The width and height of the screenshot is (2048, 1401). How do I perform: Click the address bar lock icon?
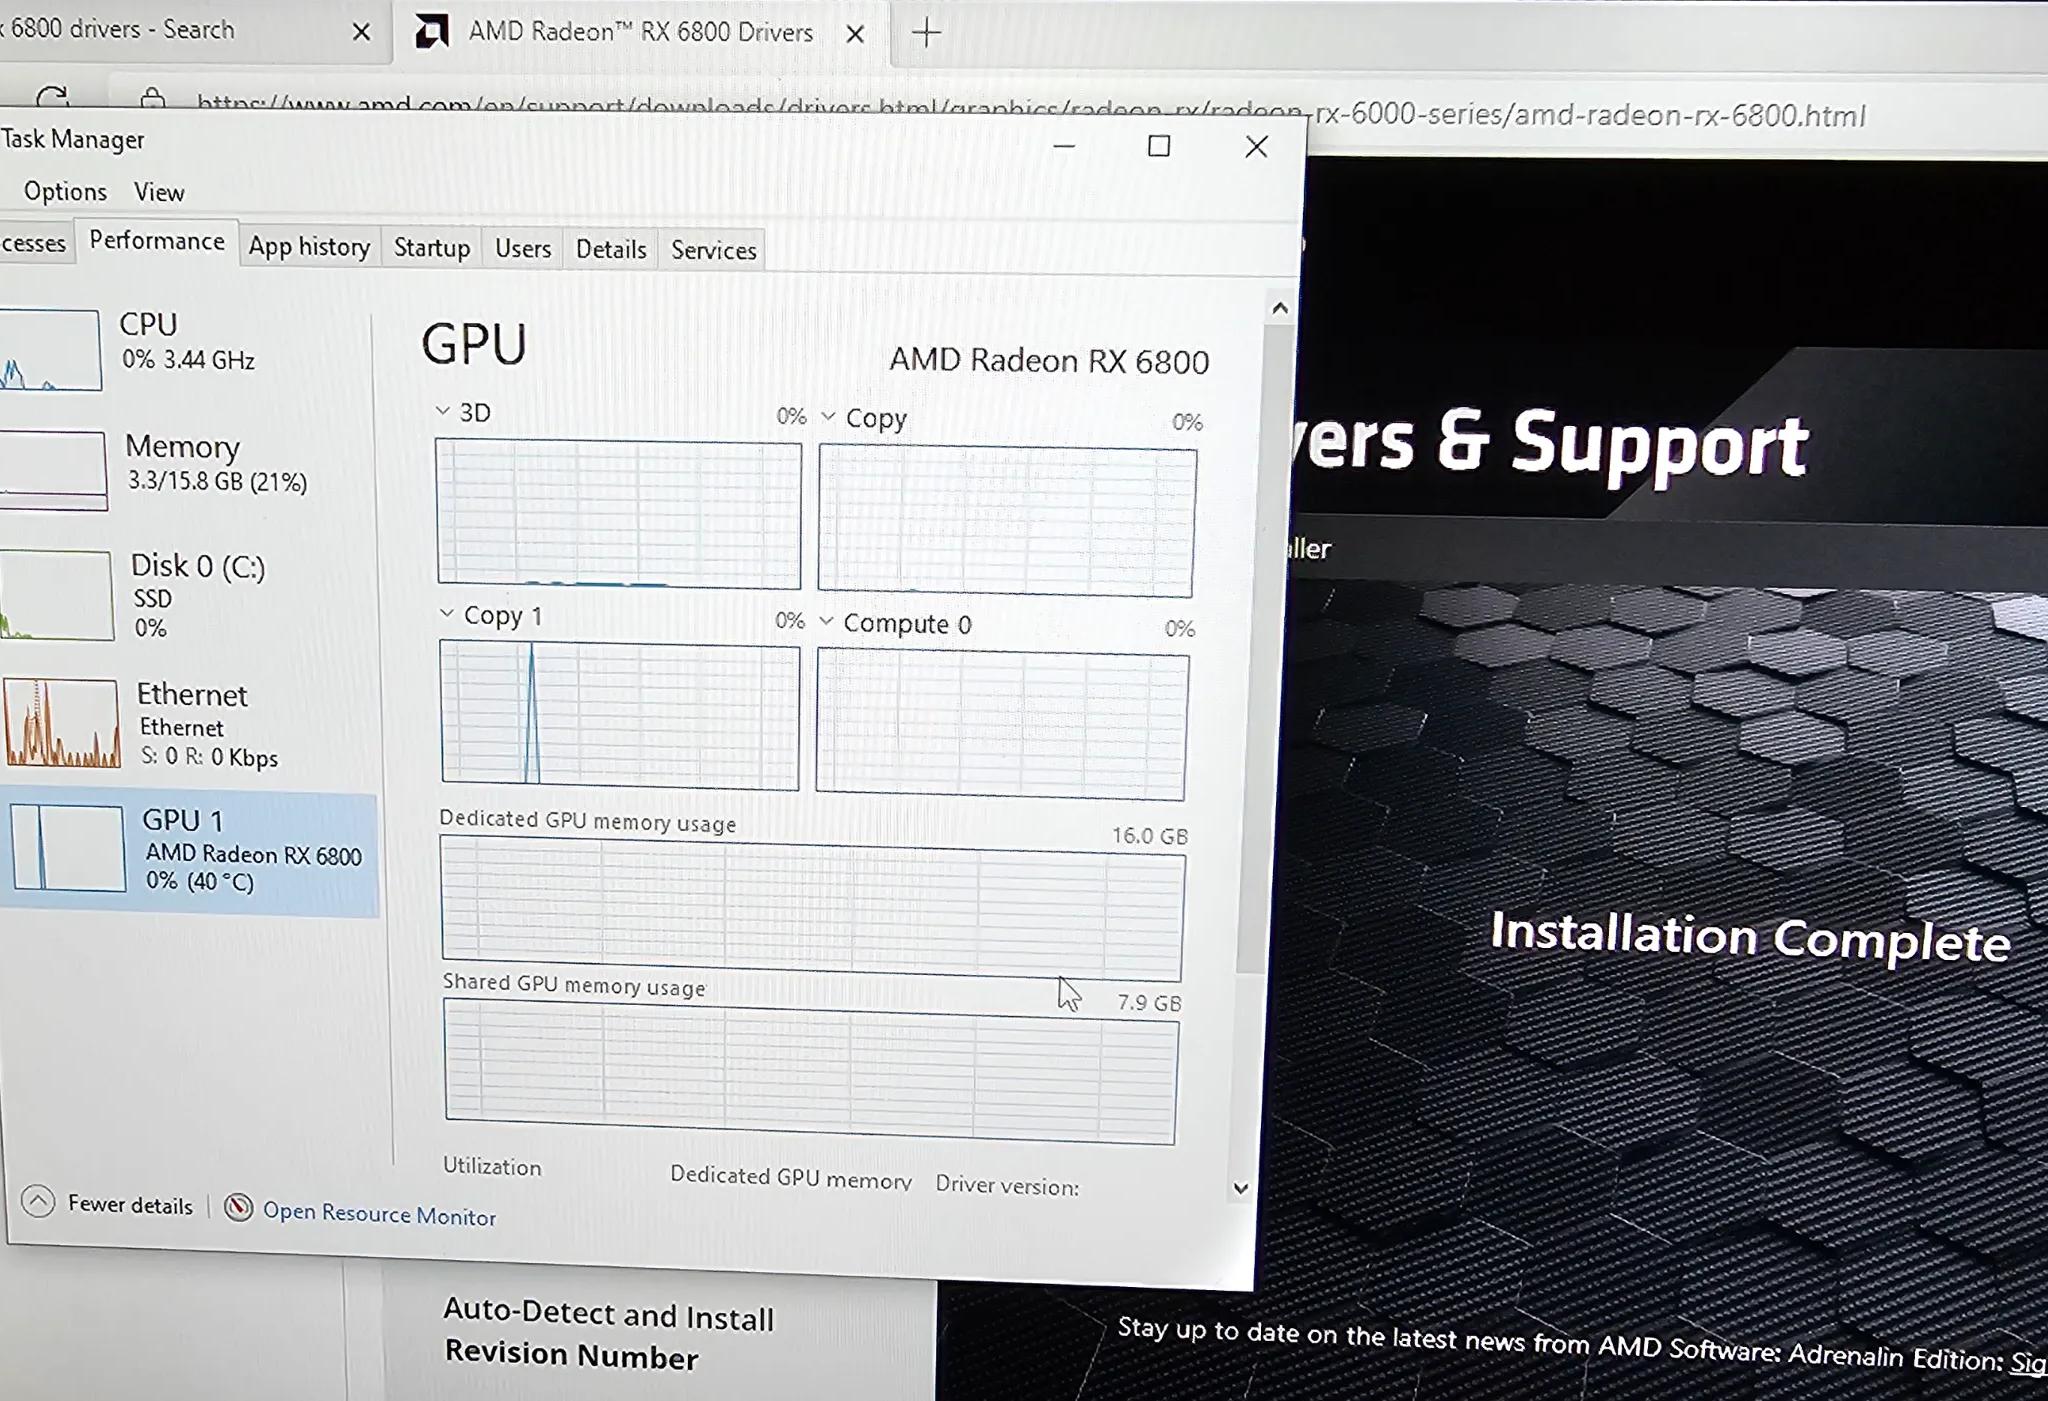(153, 98)
